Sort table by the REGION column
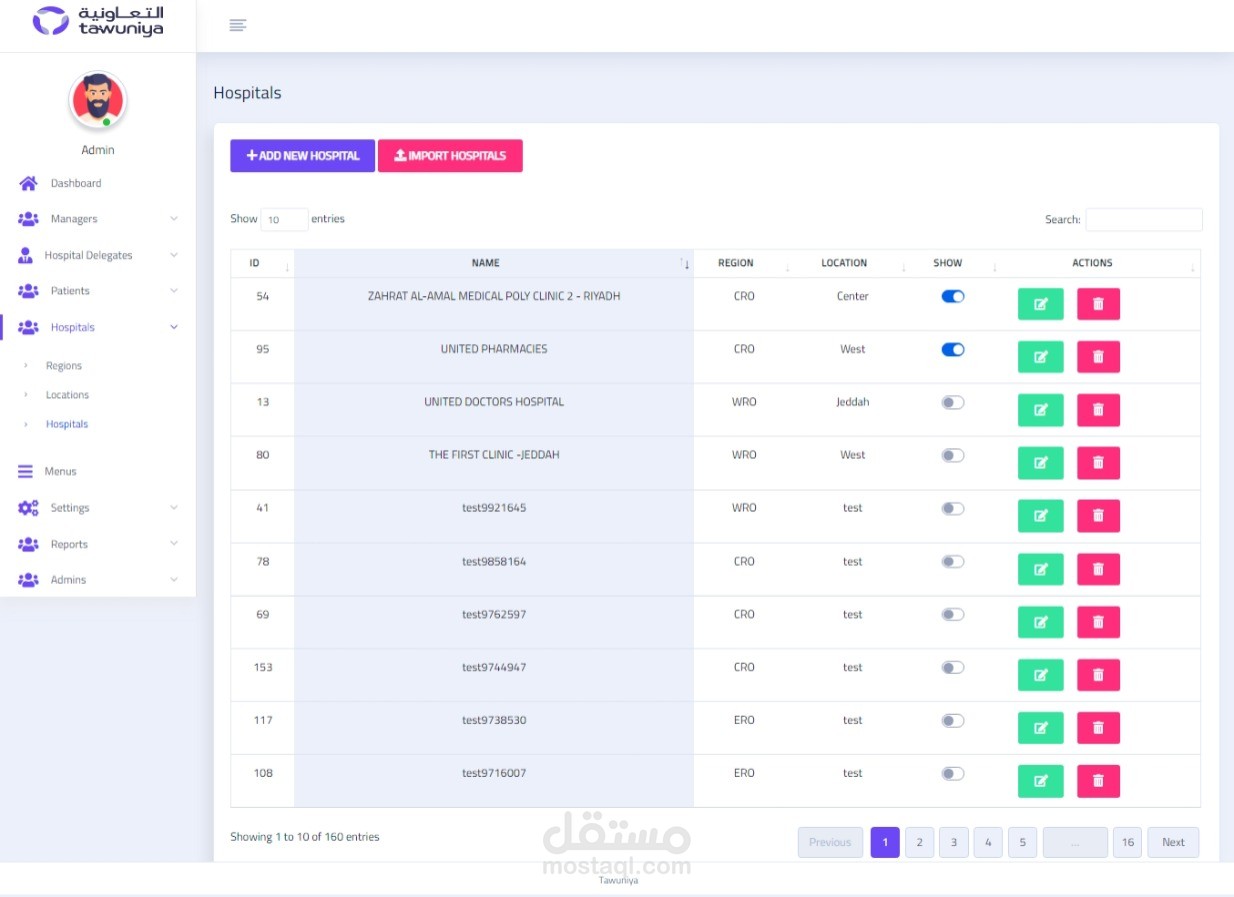The height and width of the screenshot is (897, 1234). (743, 263)
